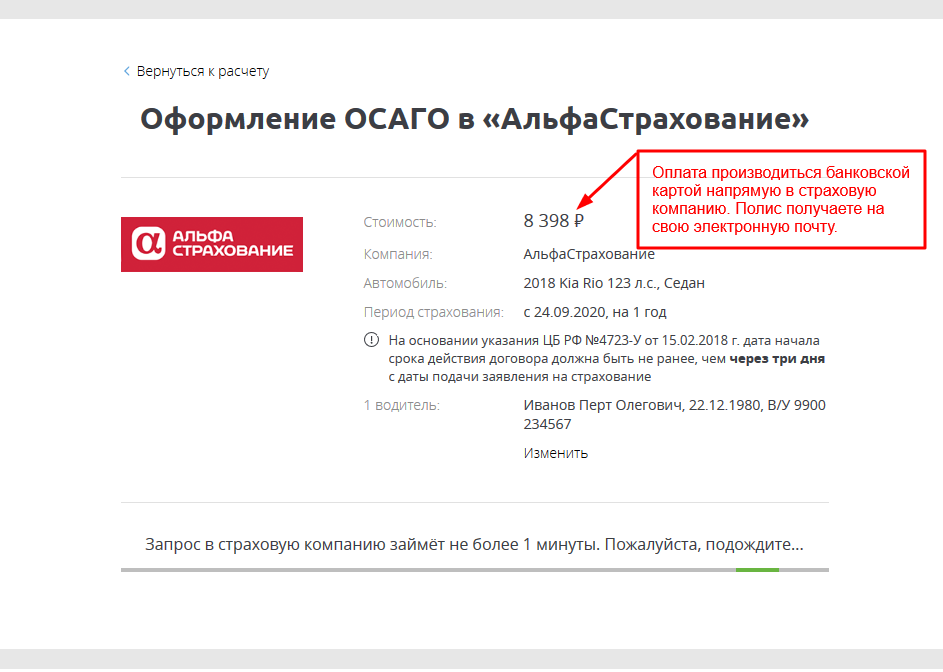Click the green progress bar indicator
Viewport: 943px width, 672px height.
(x=757, y=570)
